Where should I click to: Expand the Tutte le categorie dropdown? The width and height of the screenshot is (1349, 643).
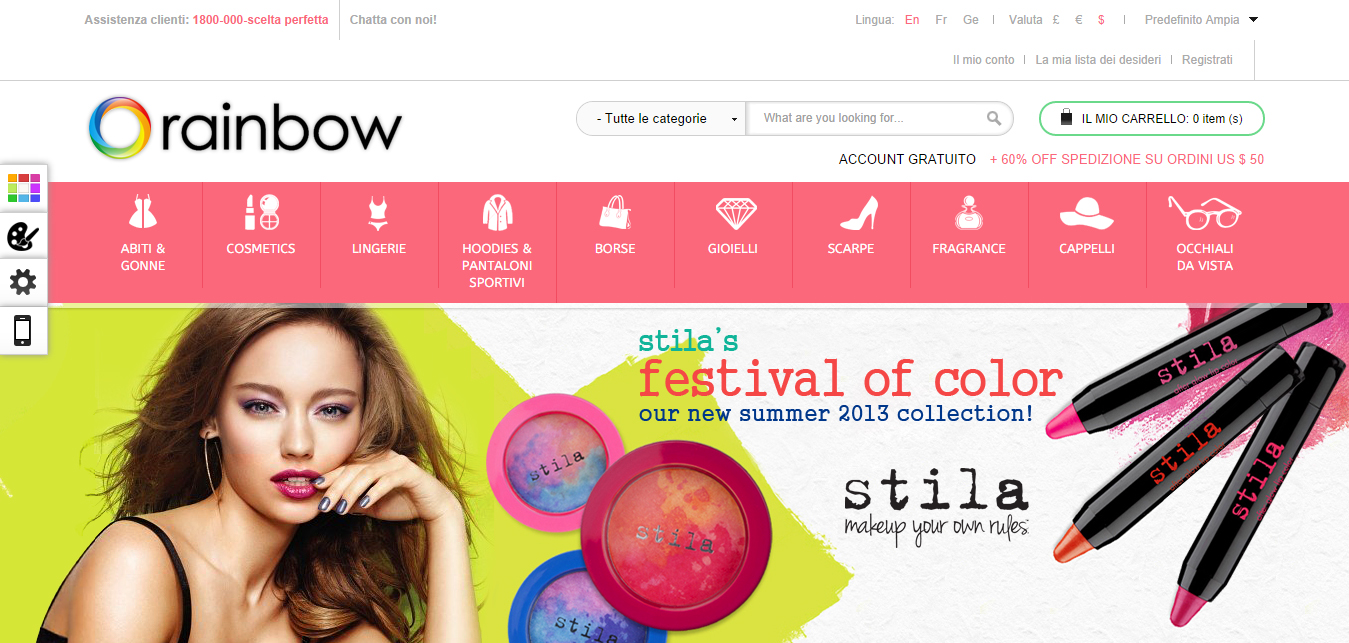[x=662, y=118]
